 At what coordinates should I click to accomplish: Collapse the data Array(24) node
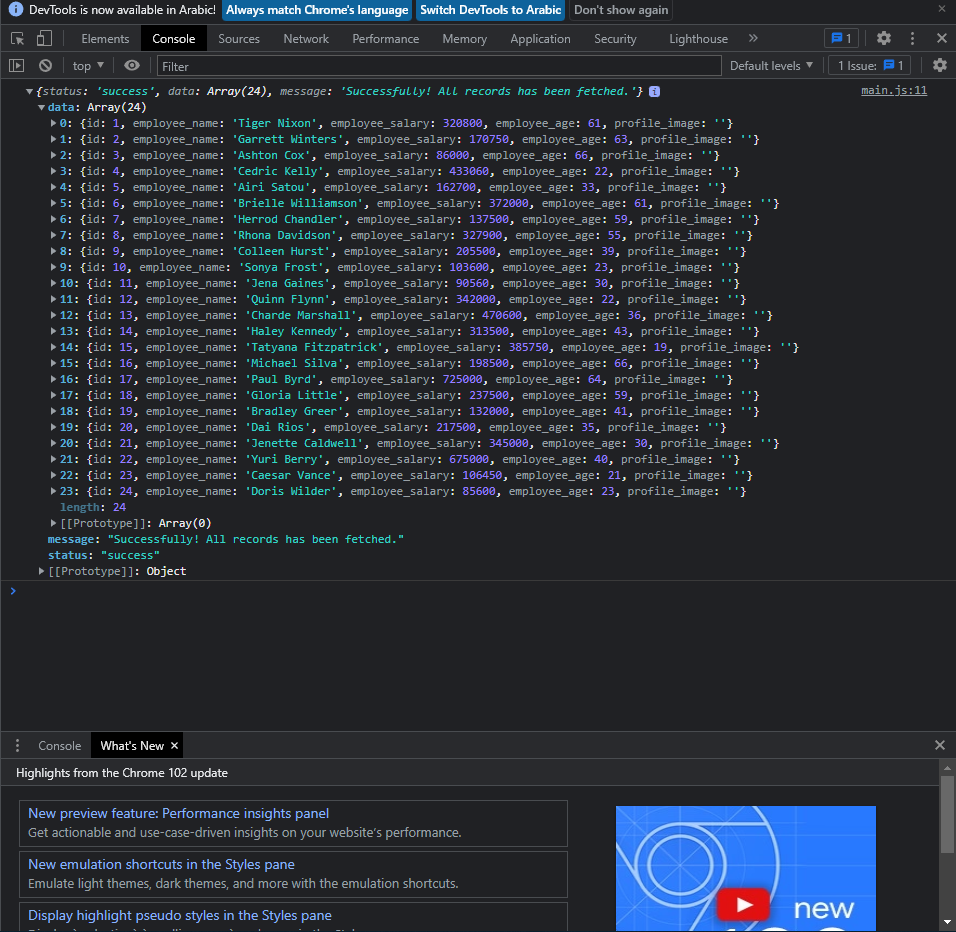(x=41, y=107)
